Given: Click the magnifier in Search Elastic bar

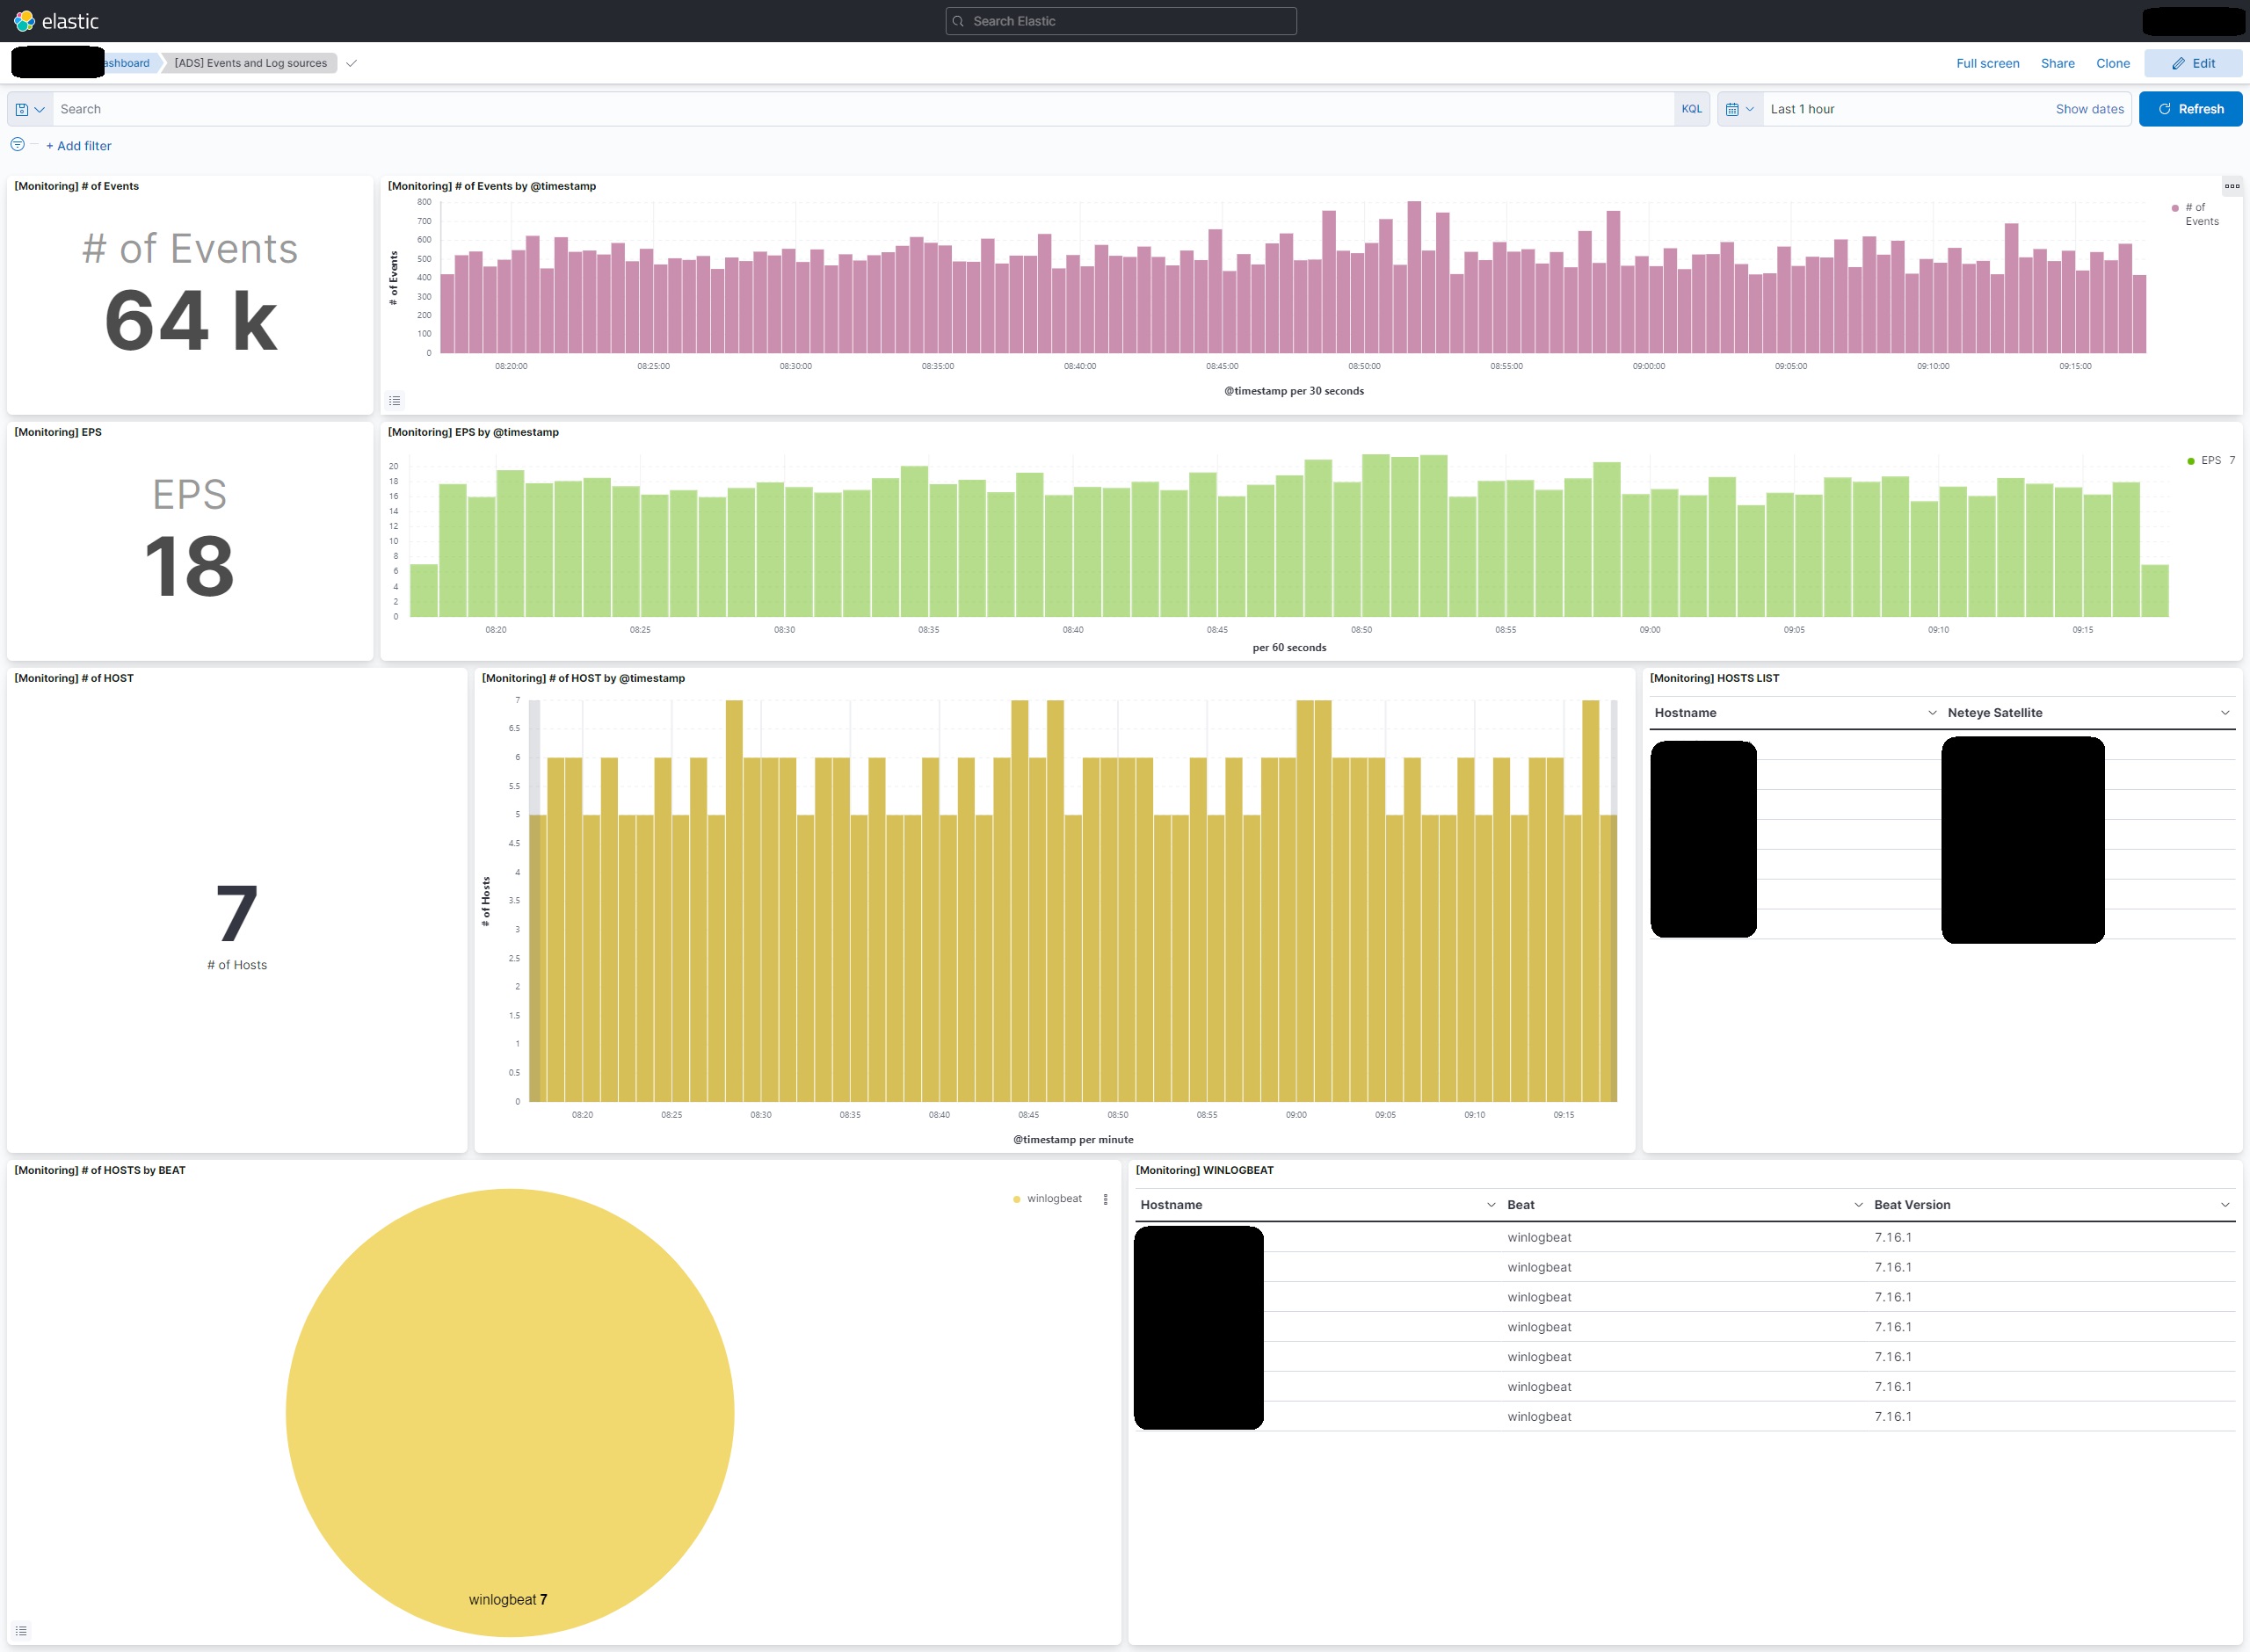Looking at the screenshot, I should click(x=958, y=20).
